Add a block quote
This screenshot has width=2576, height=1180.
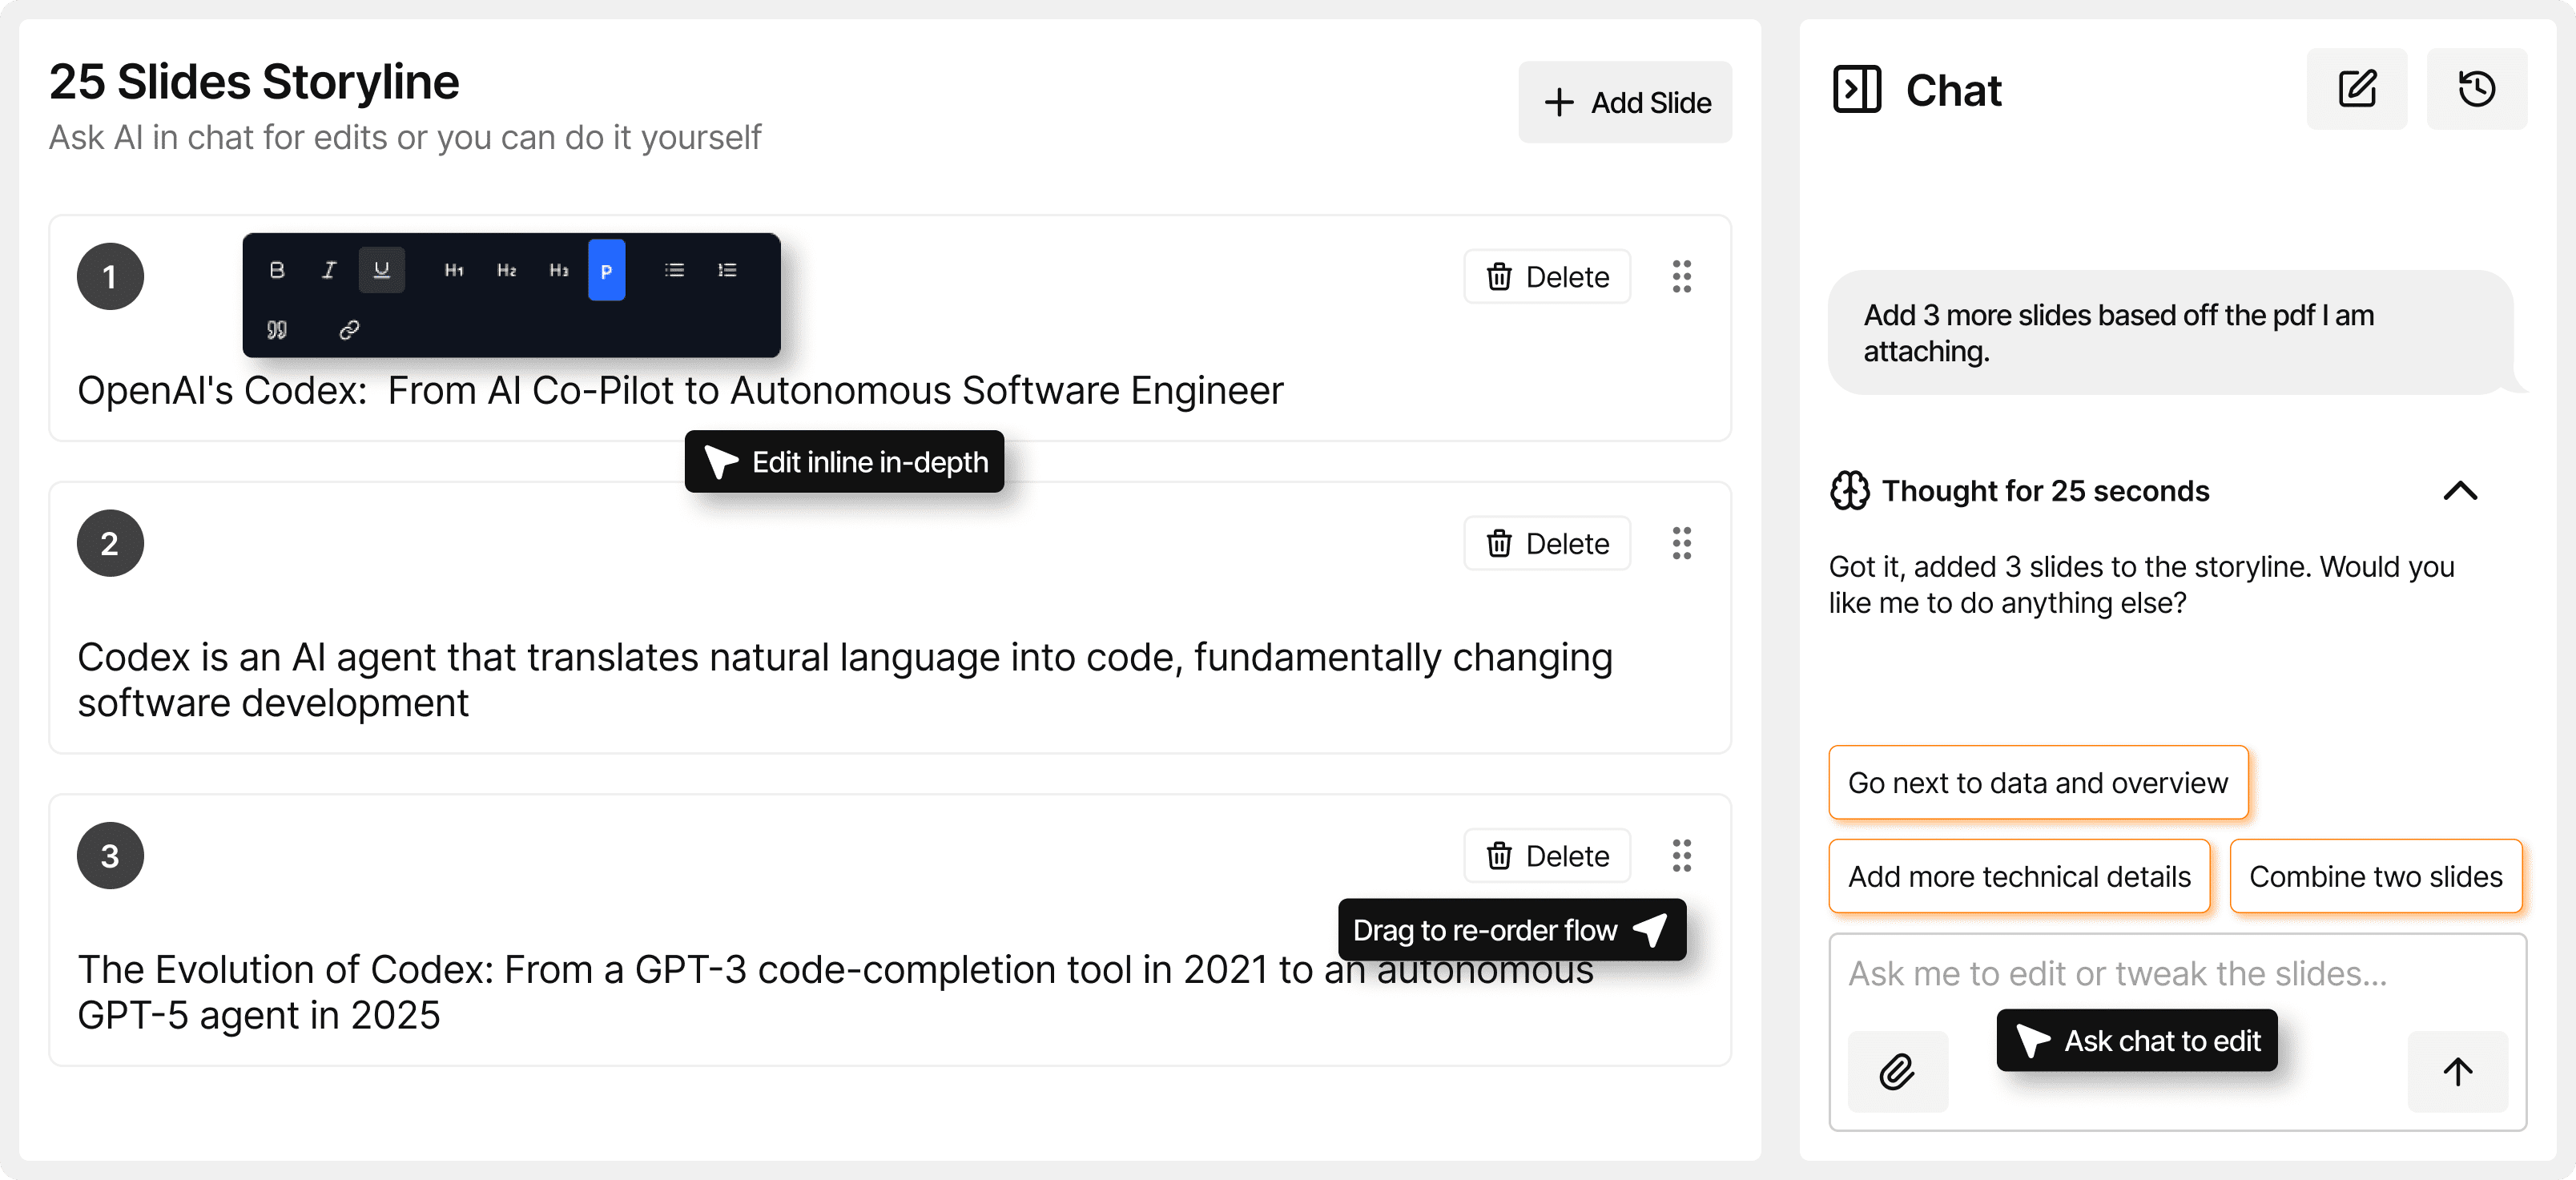pyautogui.click(x=277, y=329)
